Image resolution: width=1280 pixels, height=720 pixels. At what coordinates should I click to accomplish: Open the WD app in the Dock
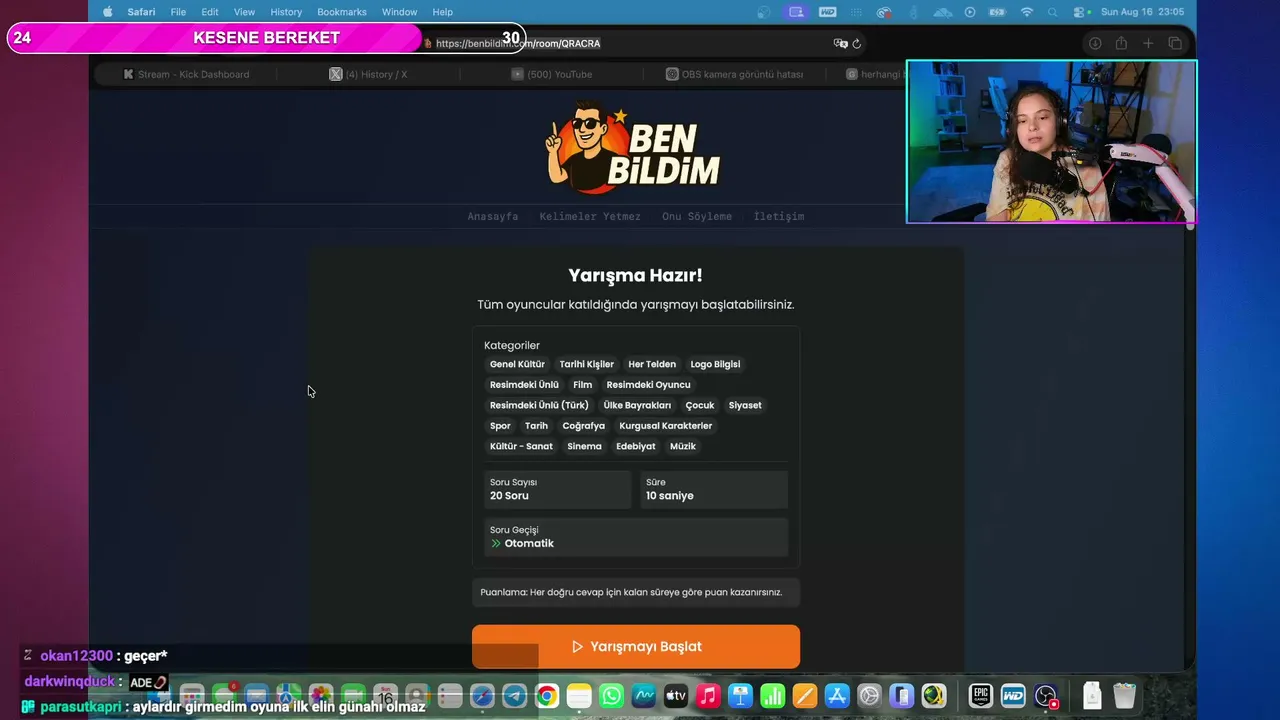[1013, 696]
